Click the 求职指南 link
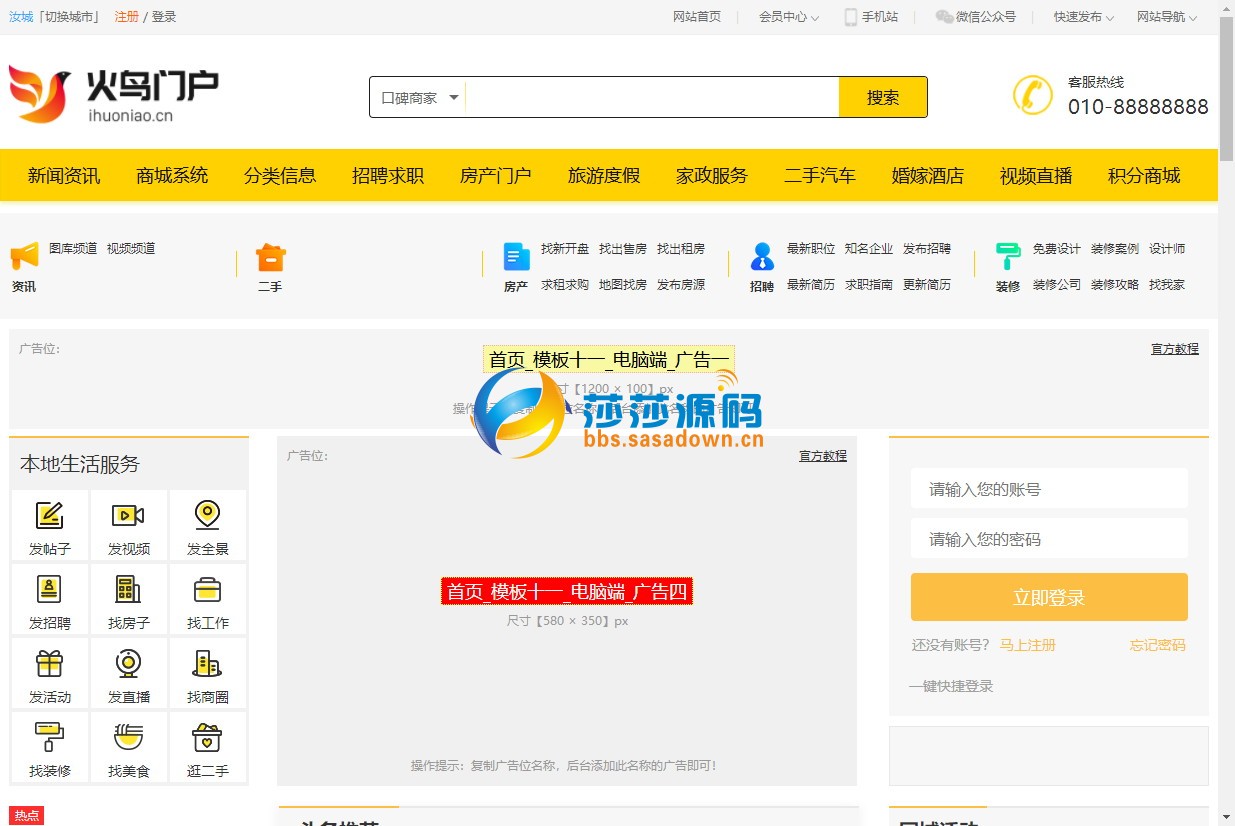This screenshot has height=826, width=1235. click(869, 285)
